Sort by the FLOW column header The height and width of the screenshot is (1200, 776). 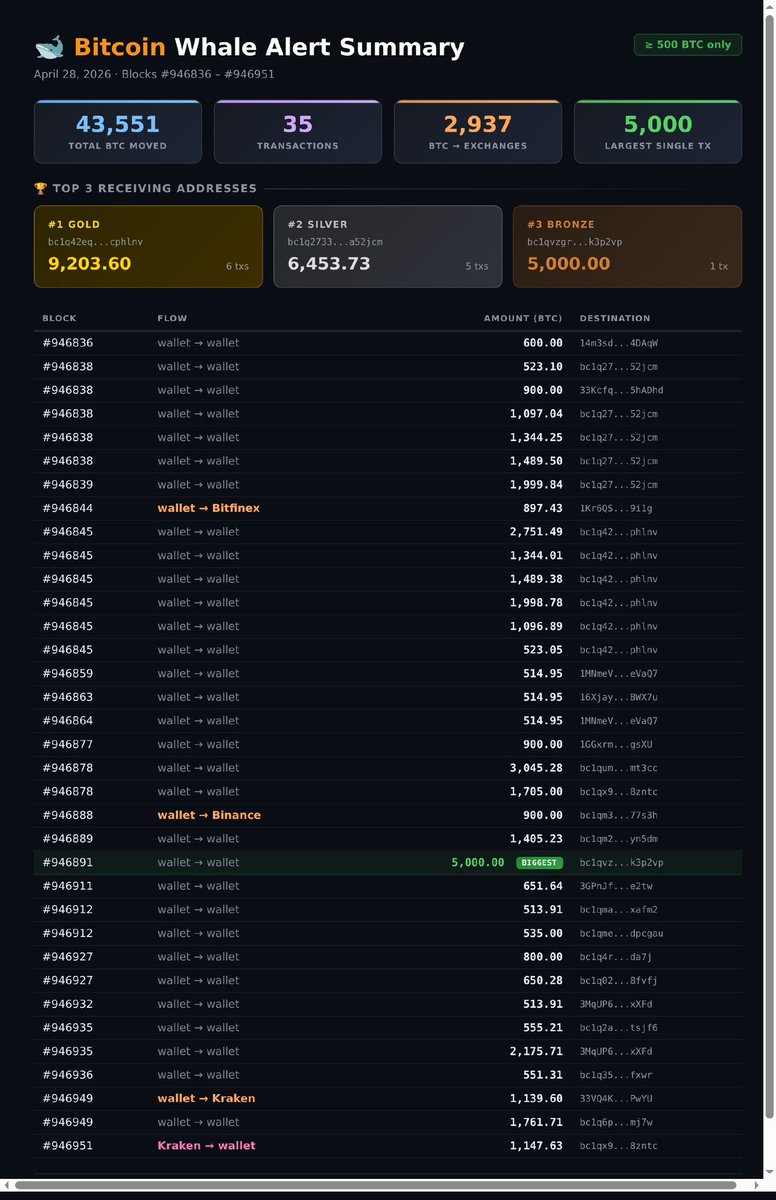click(x=172, y=319)
